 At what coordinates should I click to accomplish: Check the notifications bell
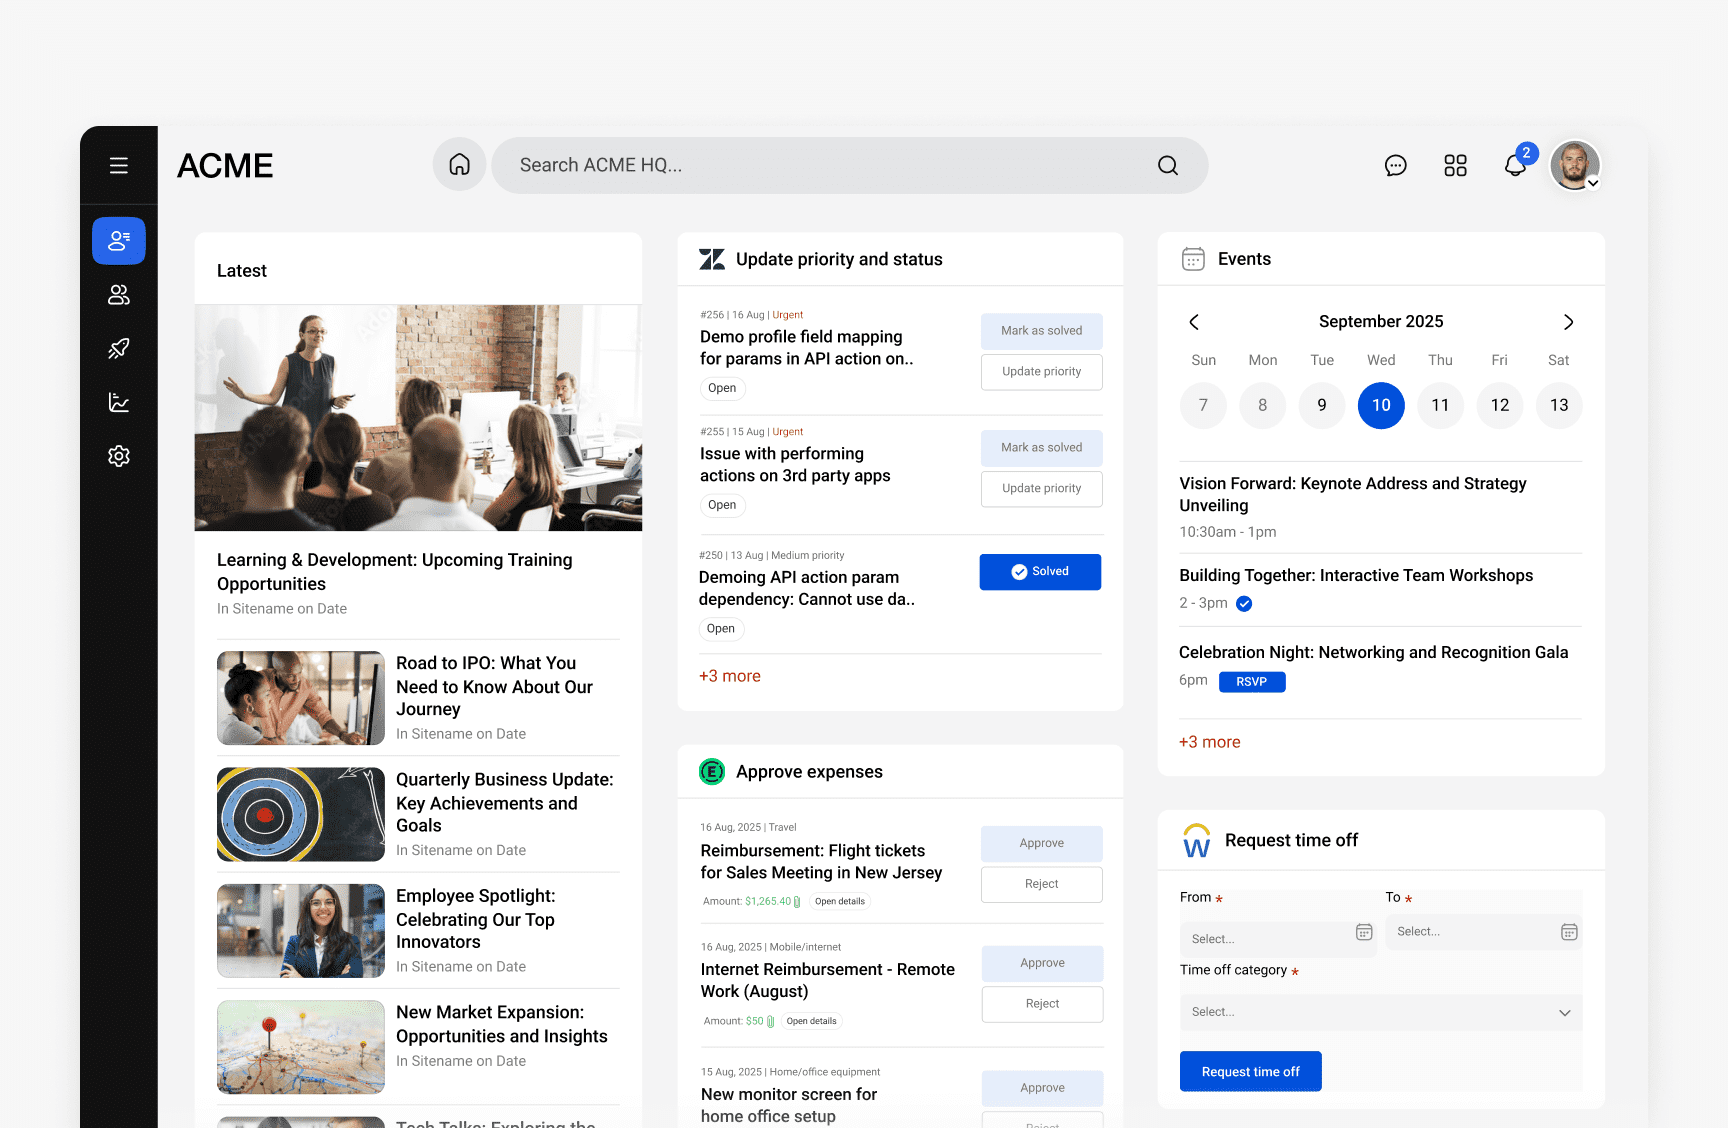click(x=1515, y=166)
